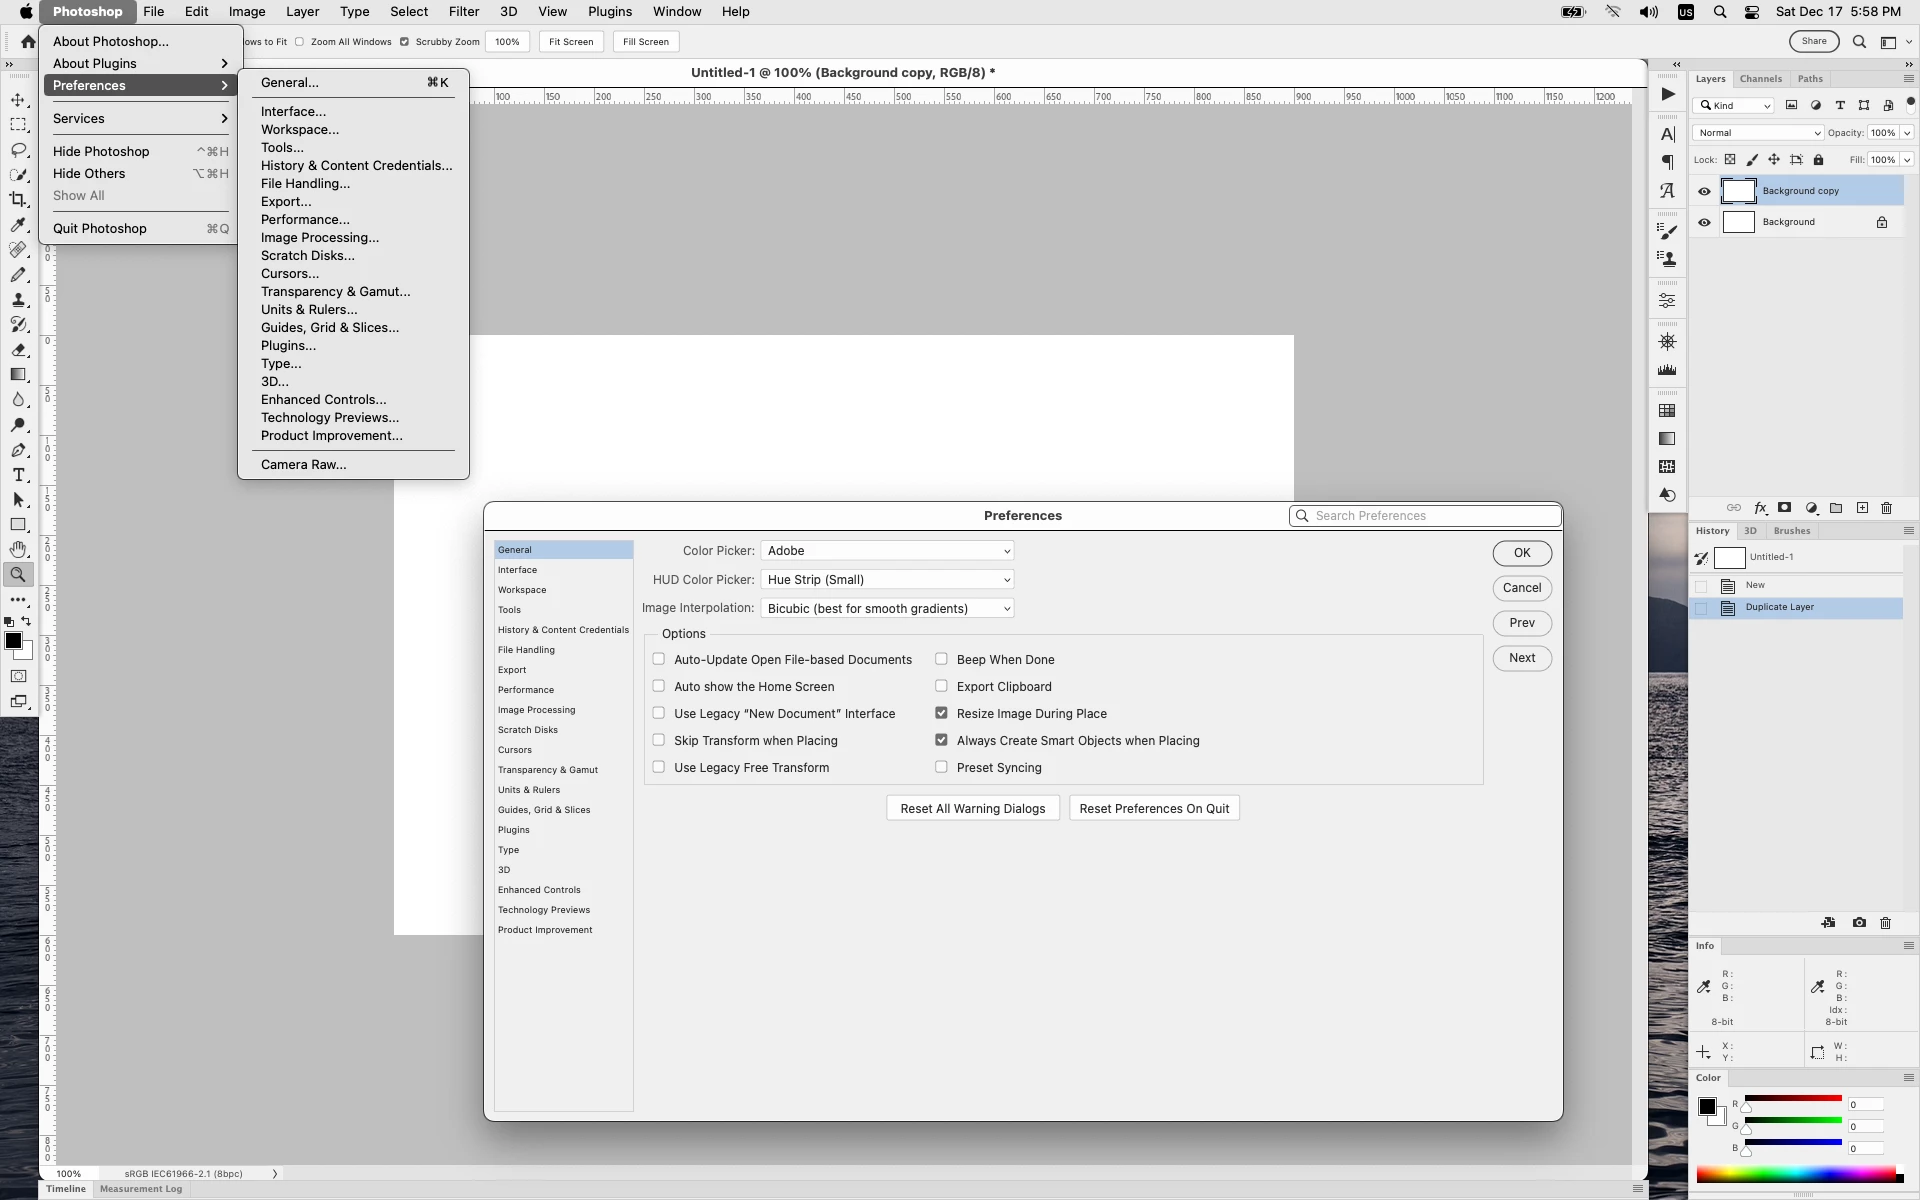Uncheck Resize Image During Place

pos(941,713)
